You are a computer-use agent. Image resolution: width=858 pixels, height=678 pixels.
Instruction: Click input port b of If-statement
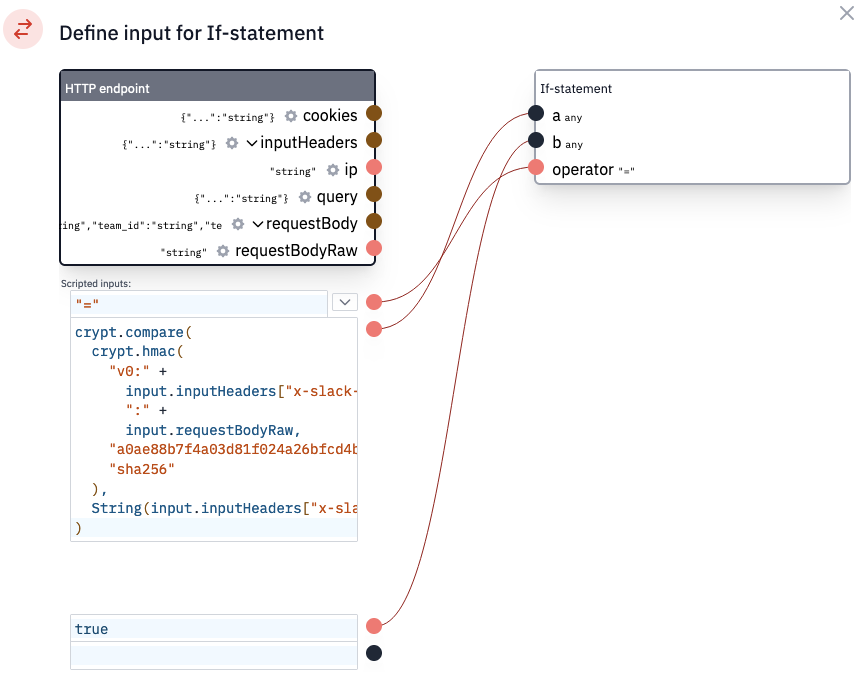[536, 140]
